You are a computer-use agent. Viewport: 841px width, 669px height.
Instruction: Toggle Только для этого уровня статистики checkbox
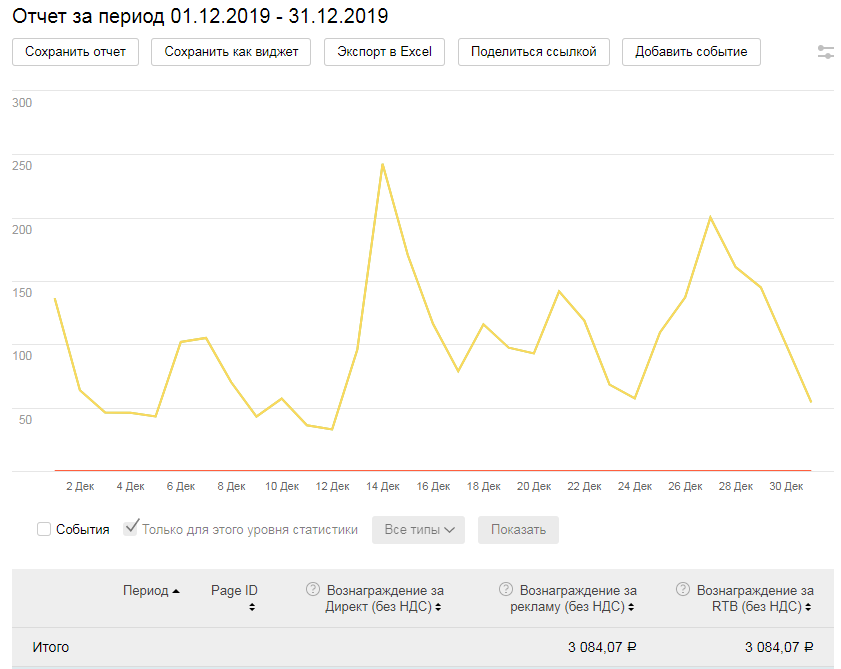tap(130, 529)
